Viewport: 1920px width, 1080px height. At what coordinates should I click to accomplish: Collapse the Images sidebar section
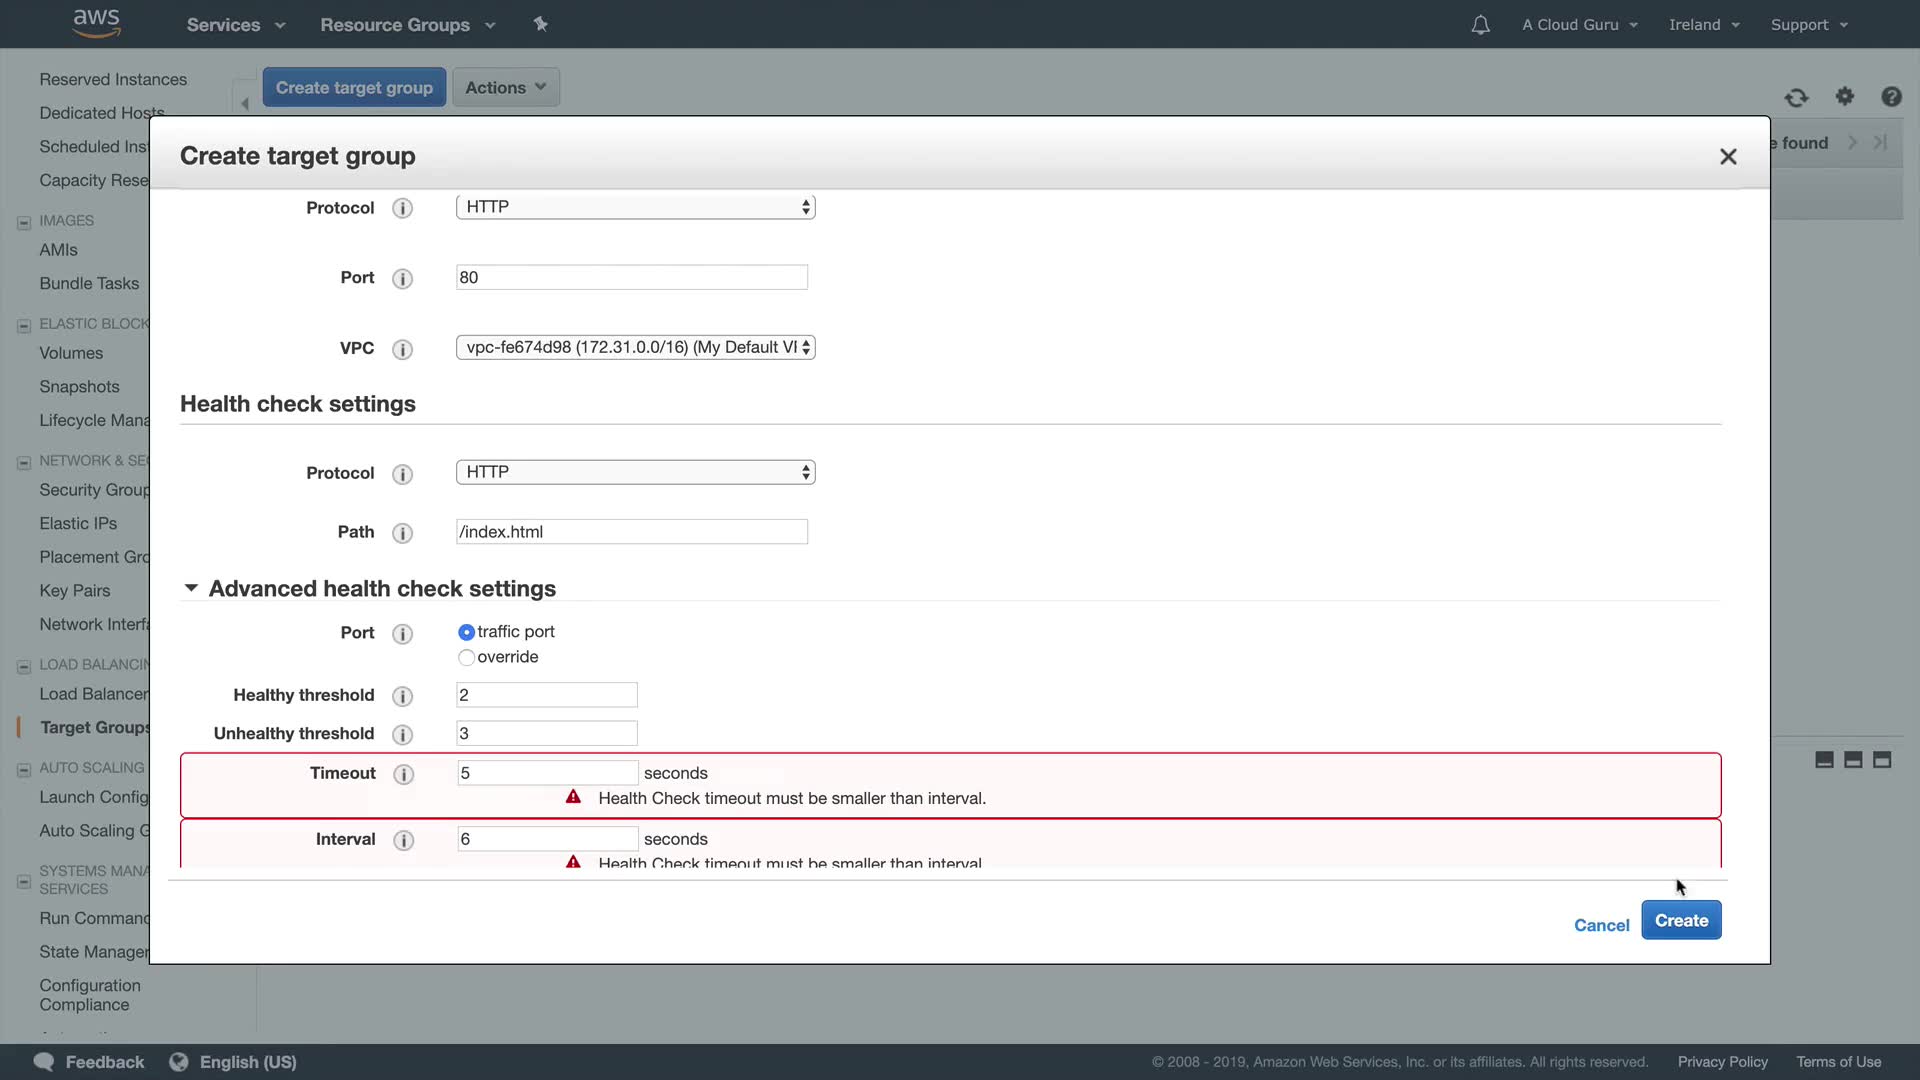click(x=24, y=222)
